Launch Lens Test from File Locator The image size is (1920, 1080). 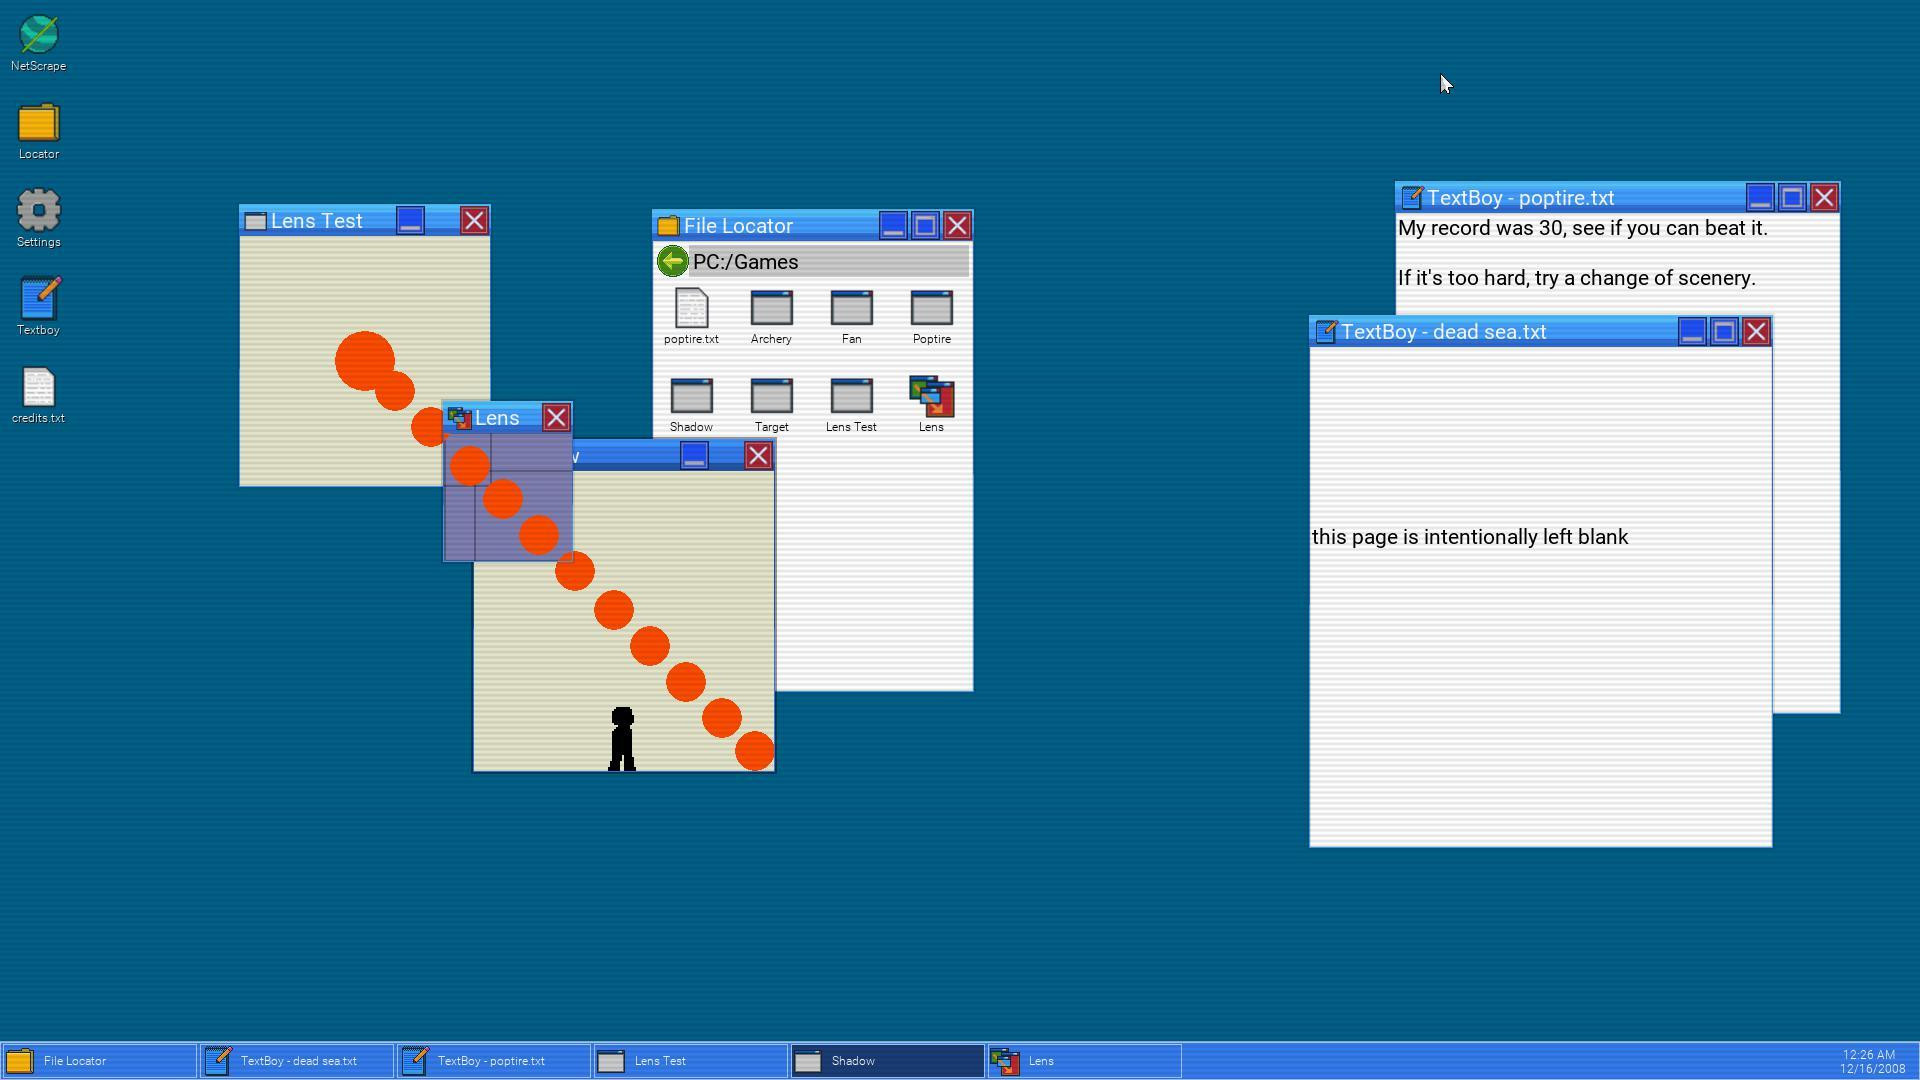pyautogui.click(x=851, y=405)
